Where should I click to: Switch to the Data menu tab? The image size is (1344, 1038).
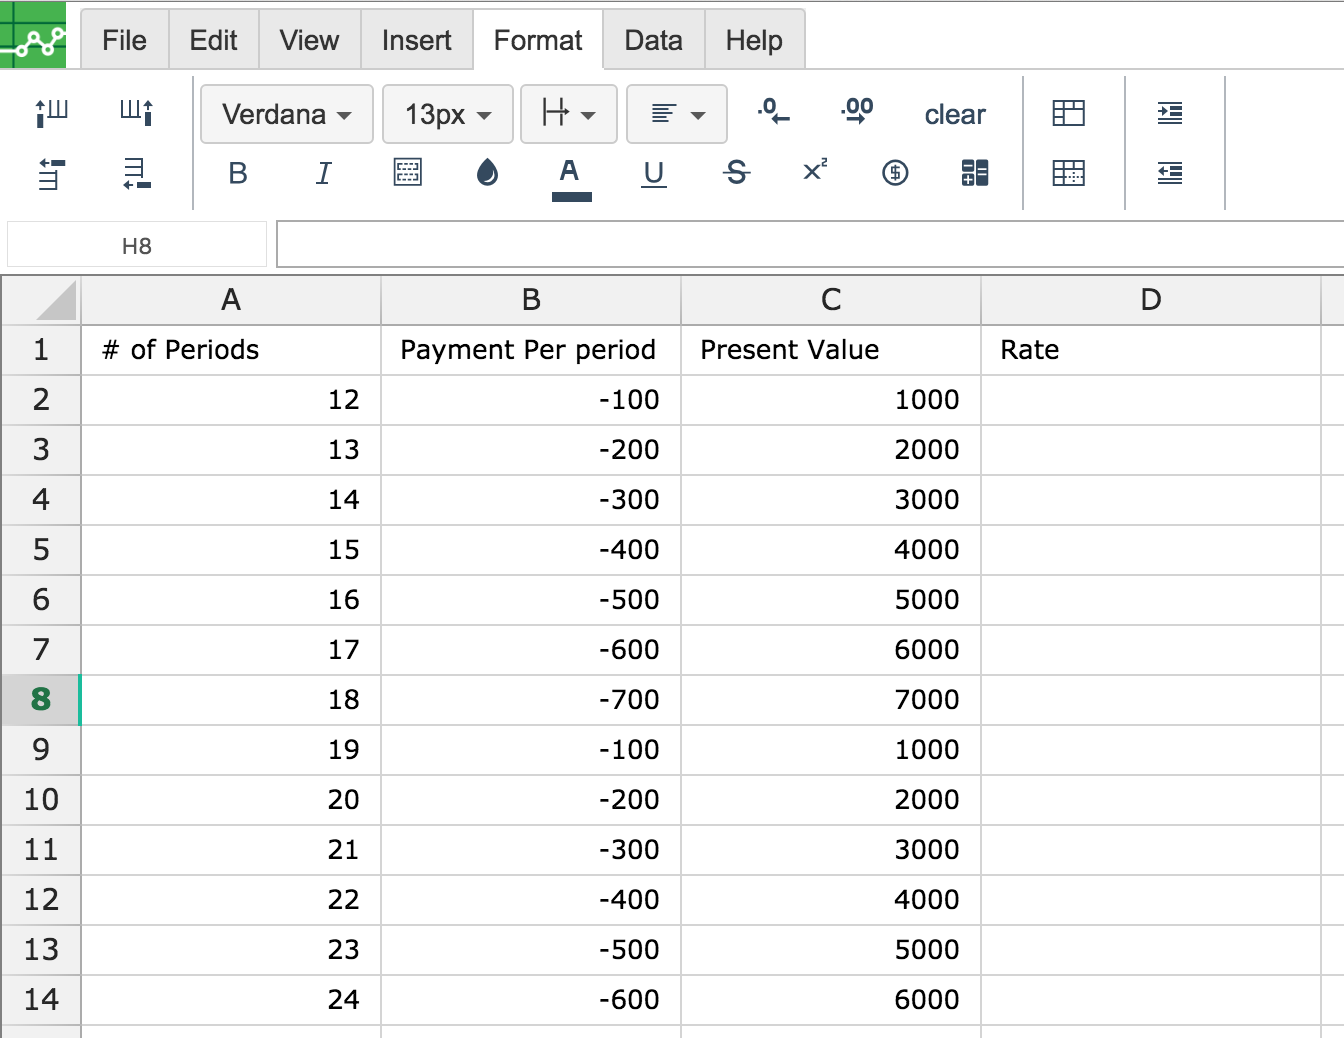[653, 41]
